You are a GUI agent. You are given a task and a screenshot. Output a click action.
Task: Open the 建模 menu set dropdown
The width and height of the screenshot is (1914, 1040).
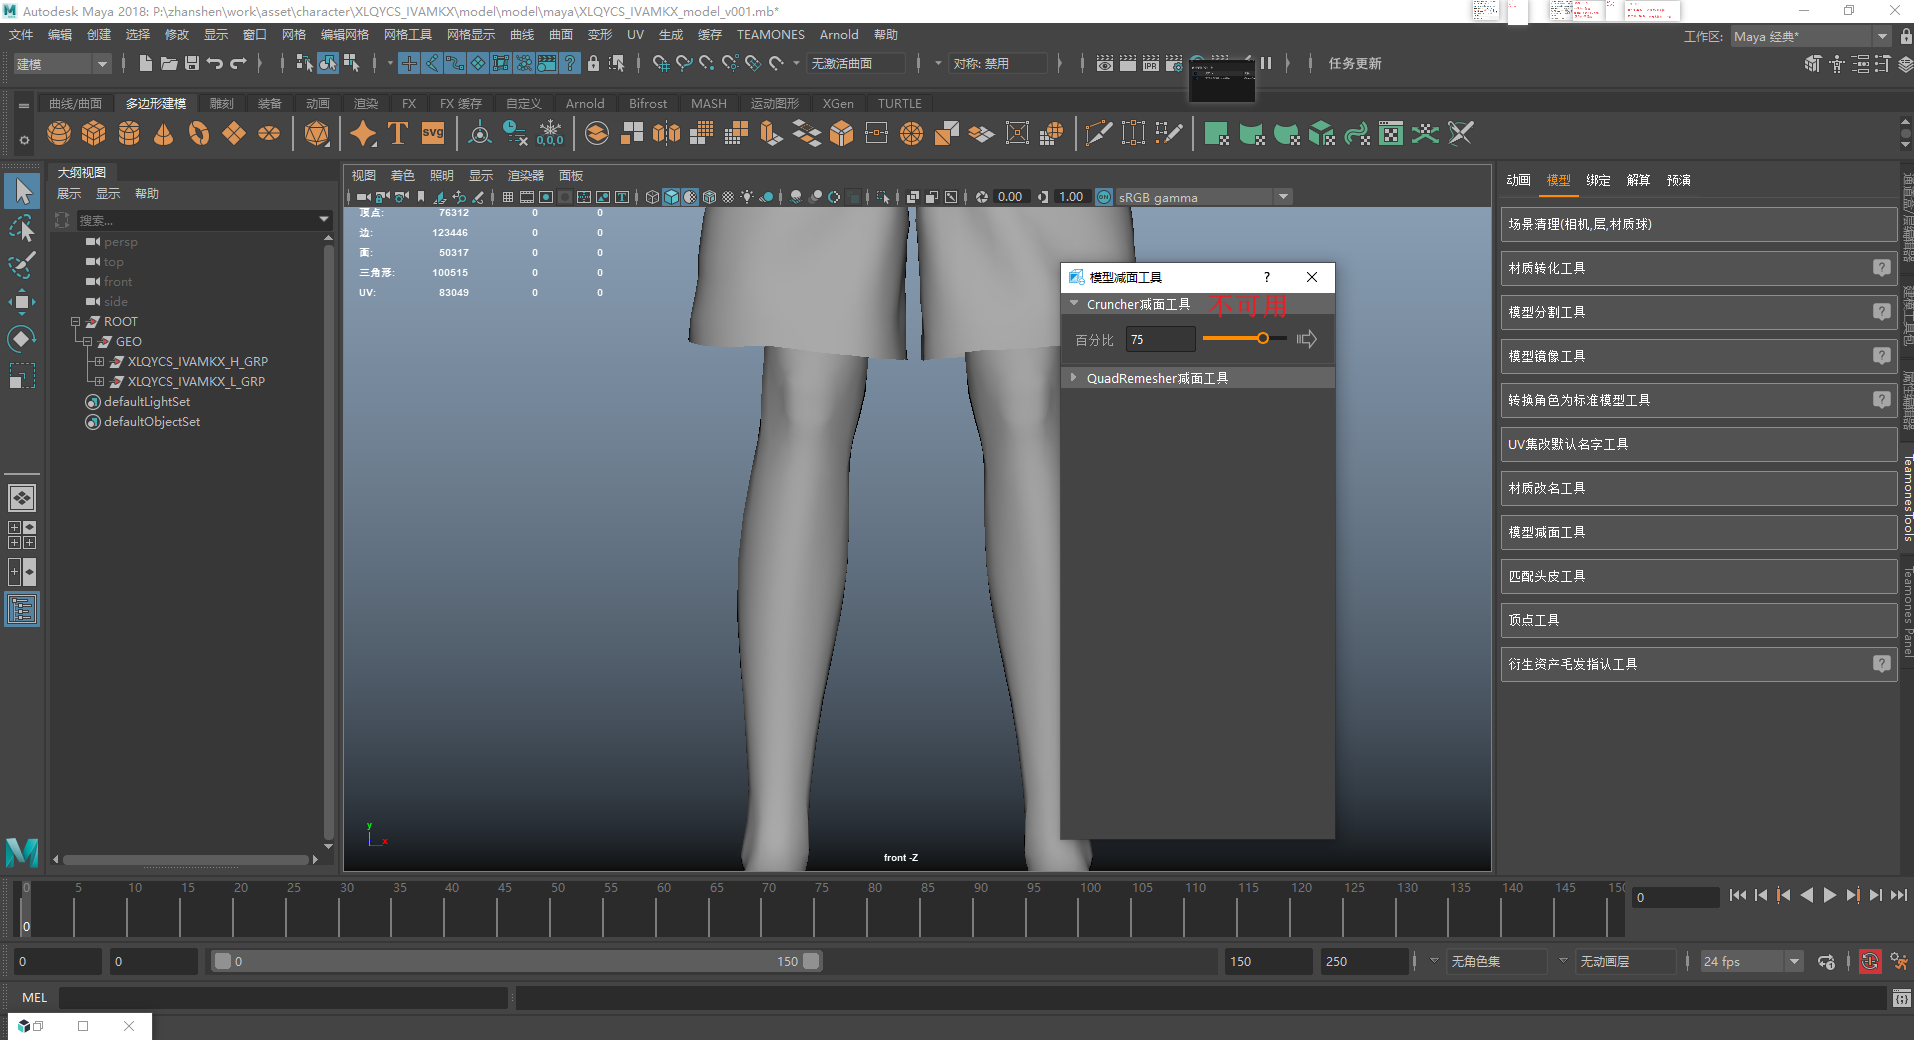(x=62, y=64)
